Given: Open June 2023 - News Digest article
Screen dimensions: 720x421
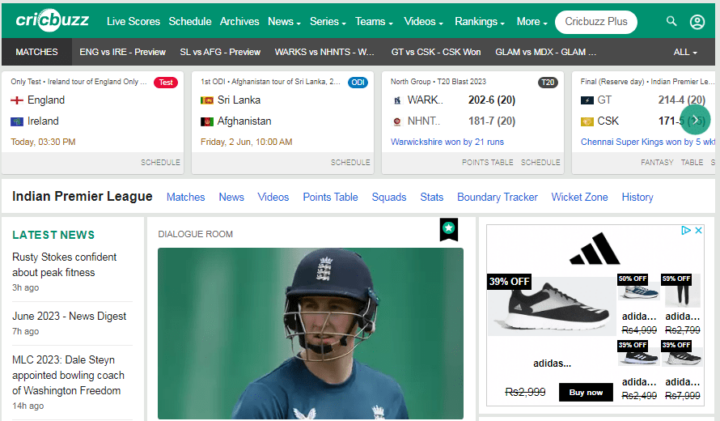Looking at the screenshot, I should click(69, 316).
